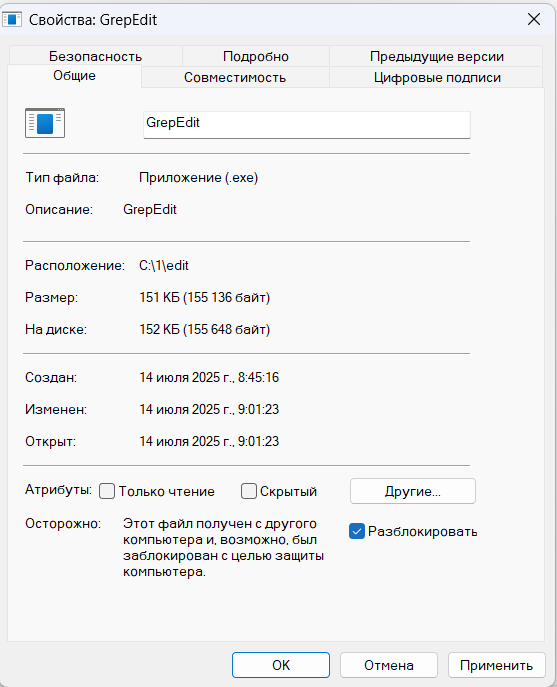This screenshot has height=687, width=557.
Task: Click the Отмена button
Action: [389, 665]
